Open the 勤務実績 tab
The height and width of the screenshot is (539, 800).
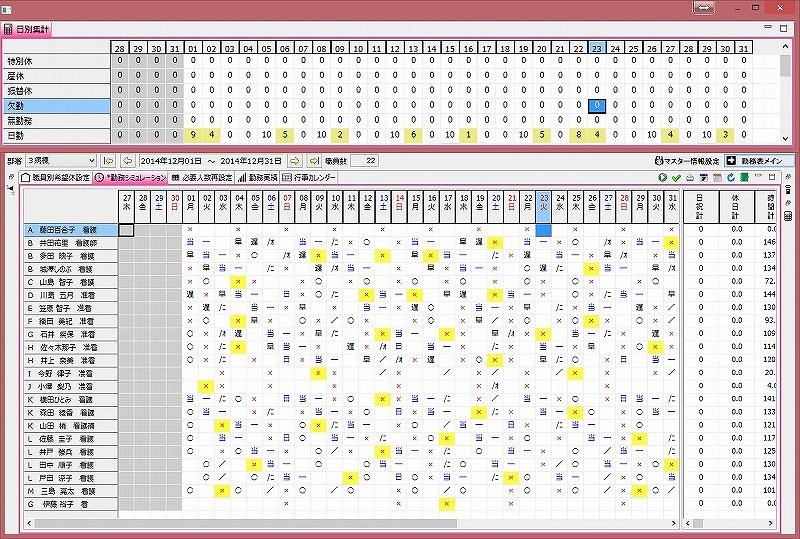click(258, 178)
